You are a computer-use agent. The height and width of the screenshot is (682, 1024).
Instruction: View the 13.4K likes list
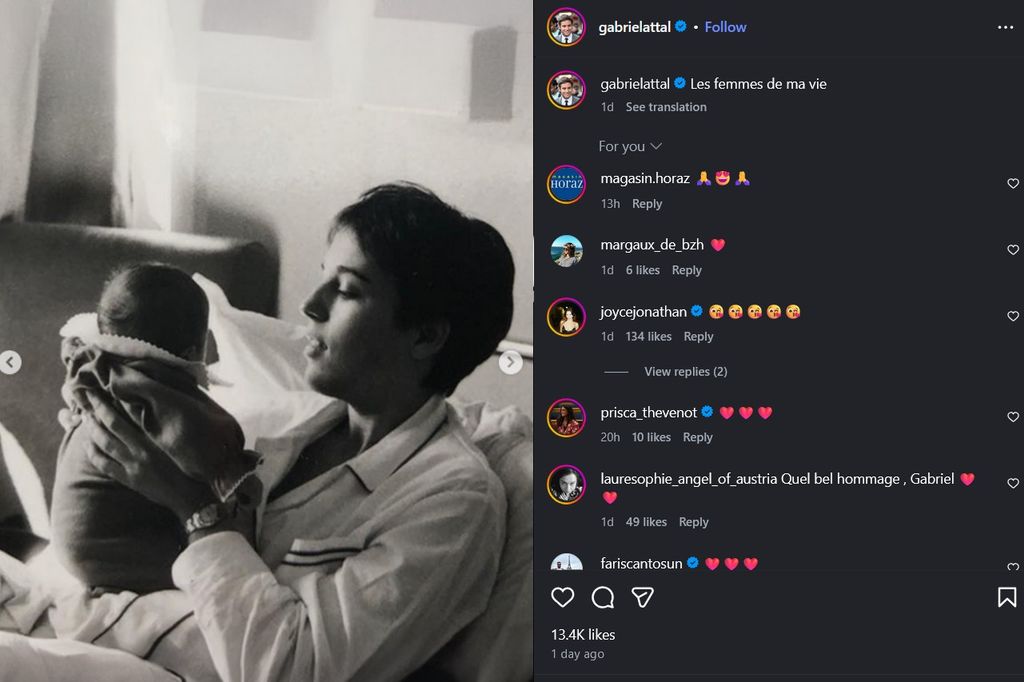[583, 634]
